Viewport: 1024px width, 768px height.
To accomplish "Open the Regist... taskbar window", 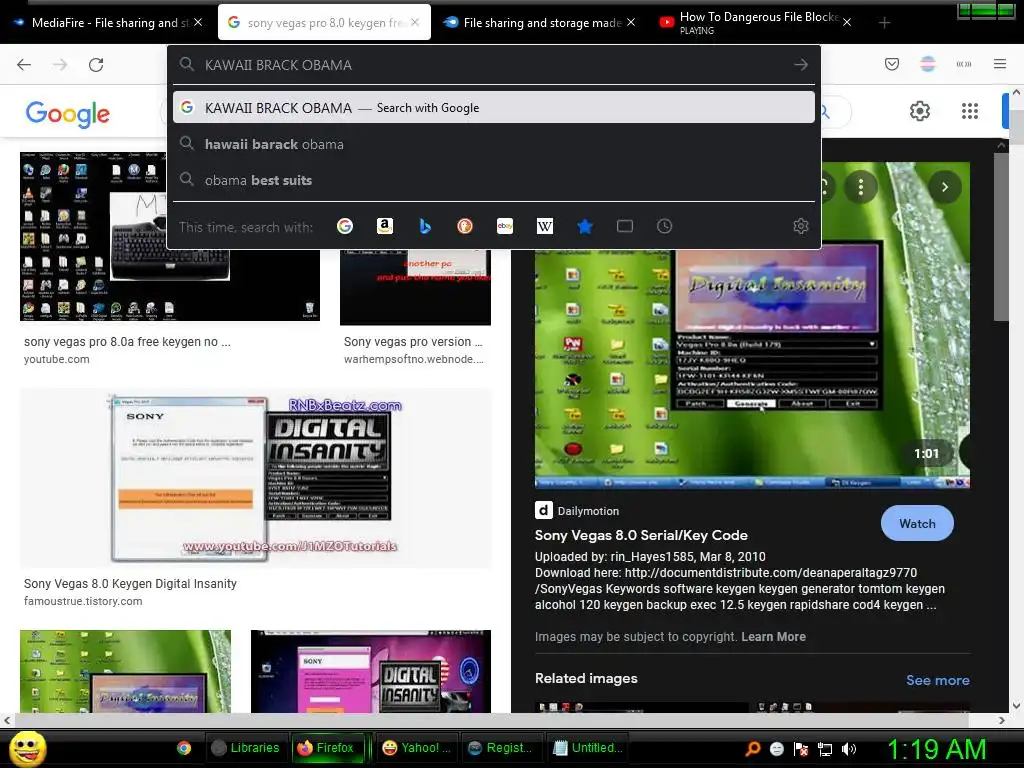I will click(502, 748).
